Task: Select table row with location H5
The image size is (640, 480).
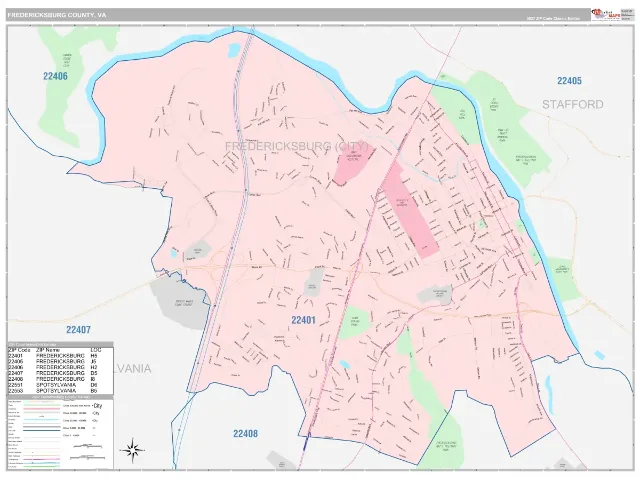Action: [x=60, y=356]
